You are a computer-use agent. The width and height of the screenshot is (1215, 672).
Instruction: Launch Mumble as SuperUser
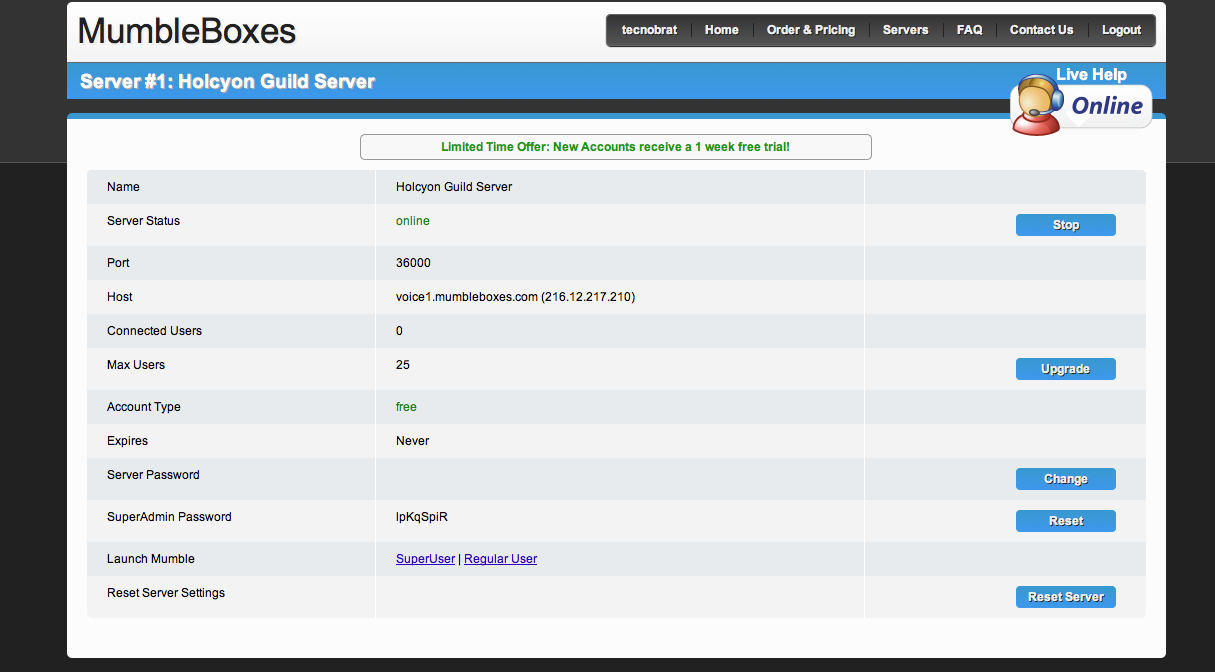(425, 559)
